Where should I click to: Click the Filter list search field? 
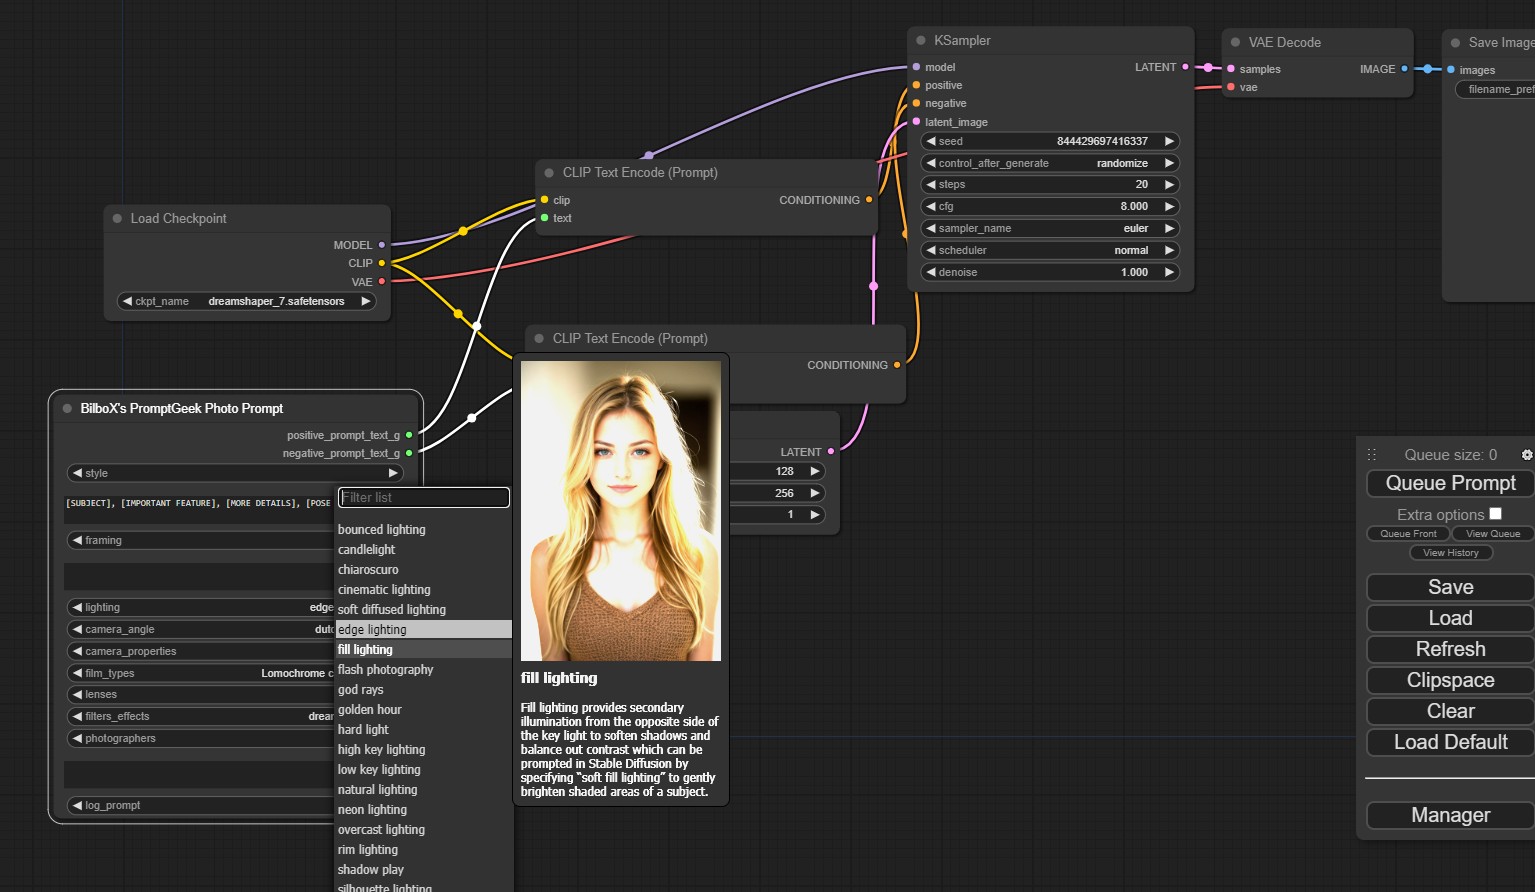tap(424, 497)
